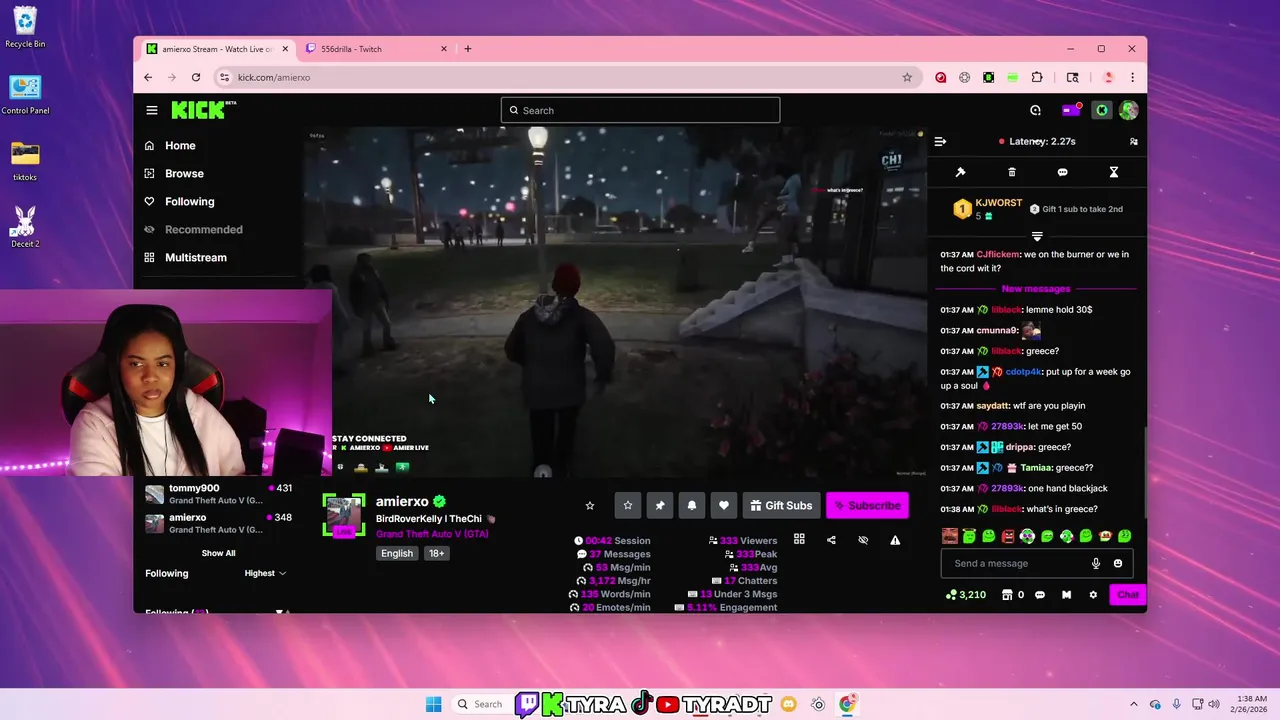Click Show All in sidebar

(218, 553)
